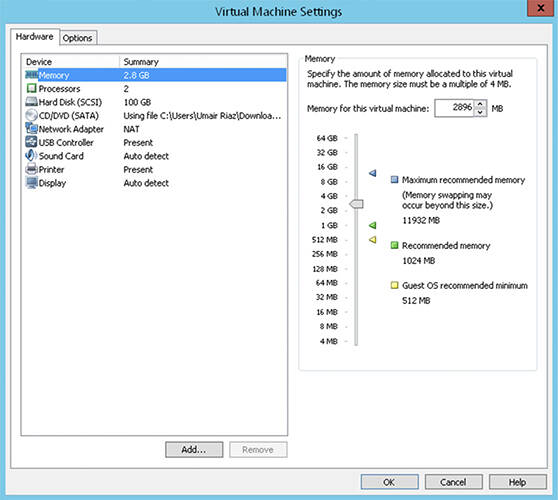This screenshot has width=558, height=500.
Task: Click the 128 MB slider scale label
Action: 325,269
